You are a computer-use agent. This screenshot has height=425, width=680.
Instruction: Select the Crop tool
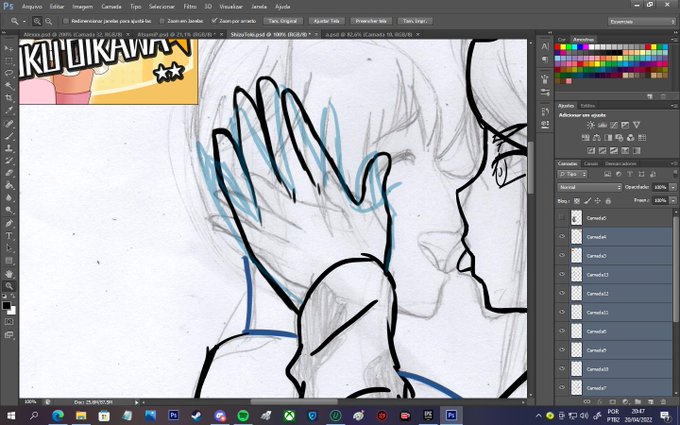click(9, 98)
